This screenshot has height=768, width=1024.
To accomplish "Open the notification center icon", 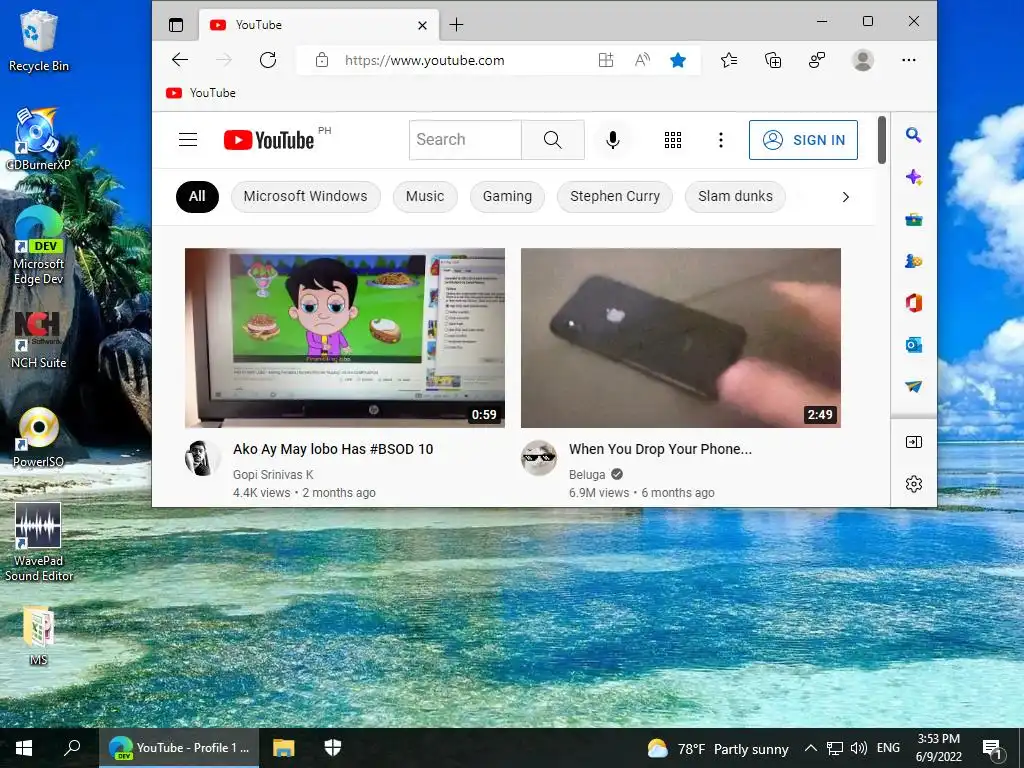I will [x=992, y=748].
